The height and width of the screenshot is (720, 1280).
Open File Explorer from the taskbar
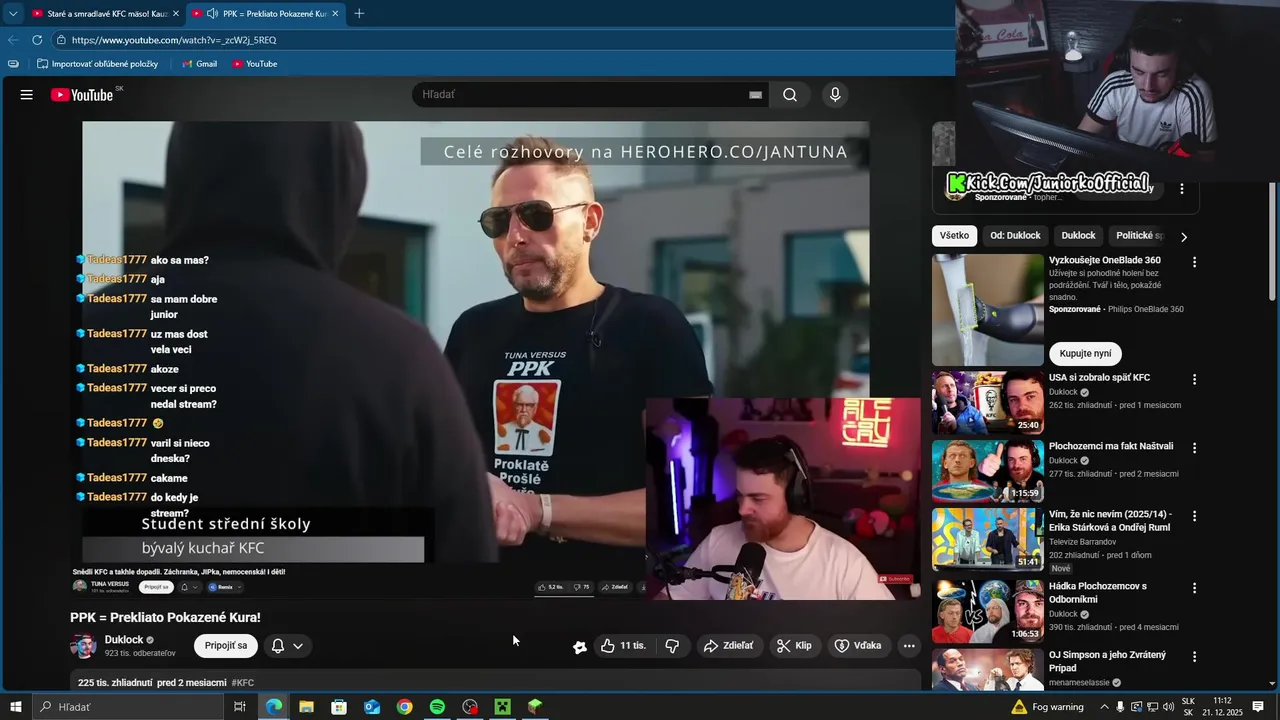pos(306,707)
